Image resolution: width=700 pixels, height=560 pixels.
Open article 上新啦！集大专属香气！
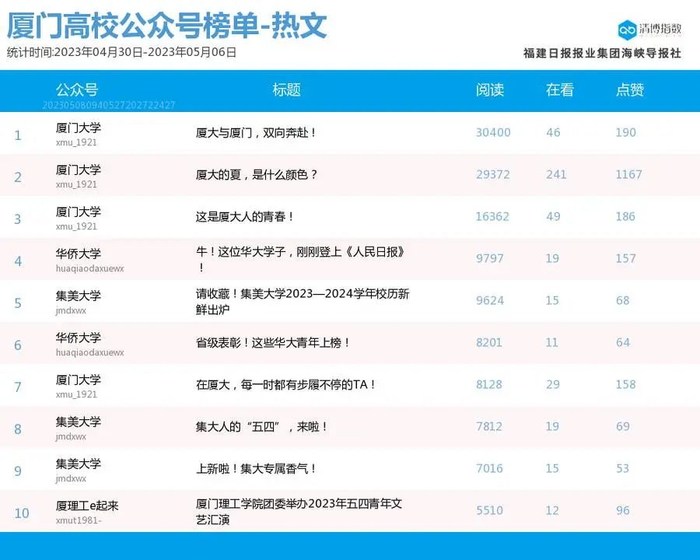coord(256,468)
